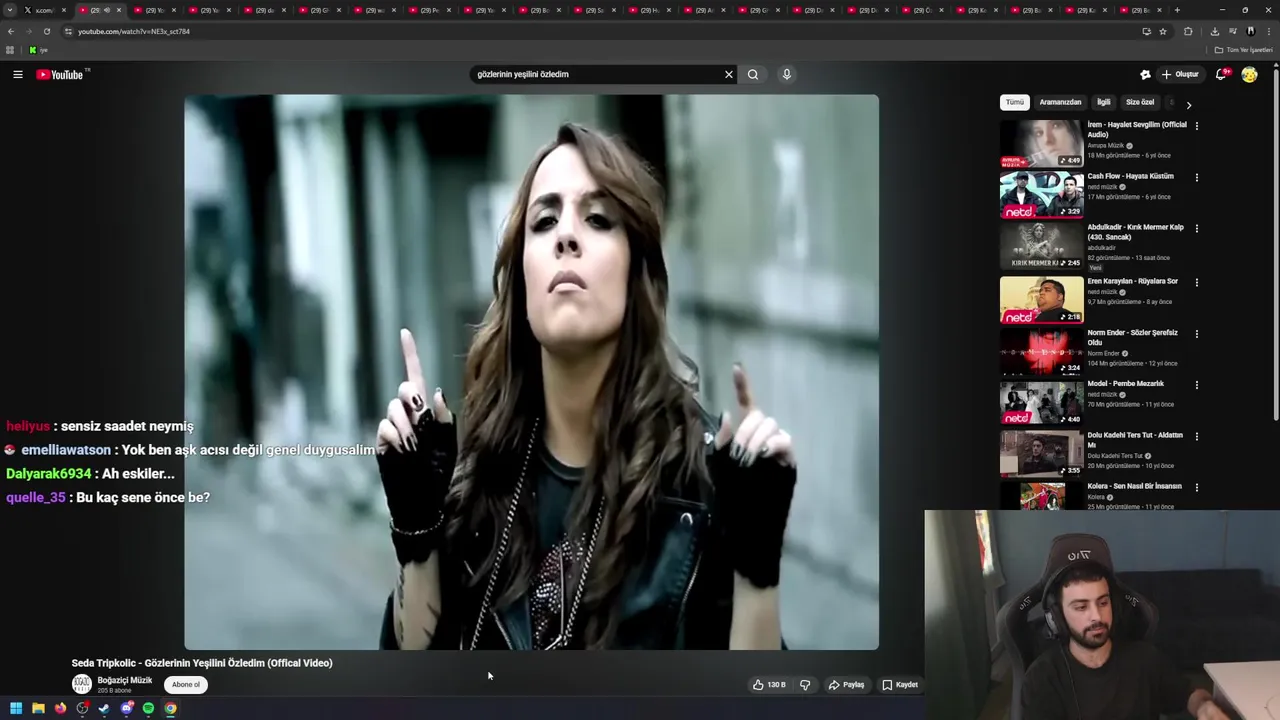1280x720 pixels.
Task: Select the Tümü filter chip
Action: click(1015, 102)
